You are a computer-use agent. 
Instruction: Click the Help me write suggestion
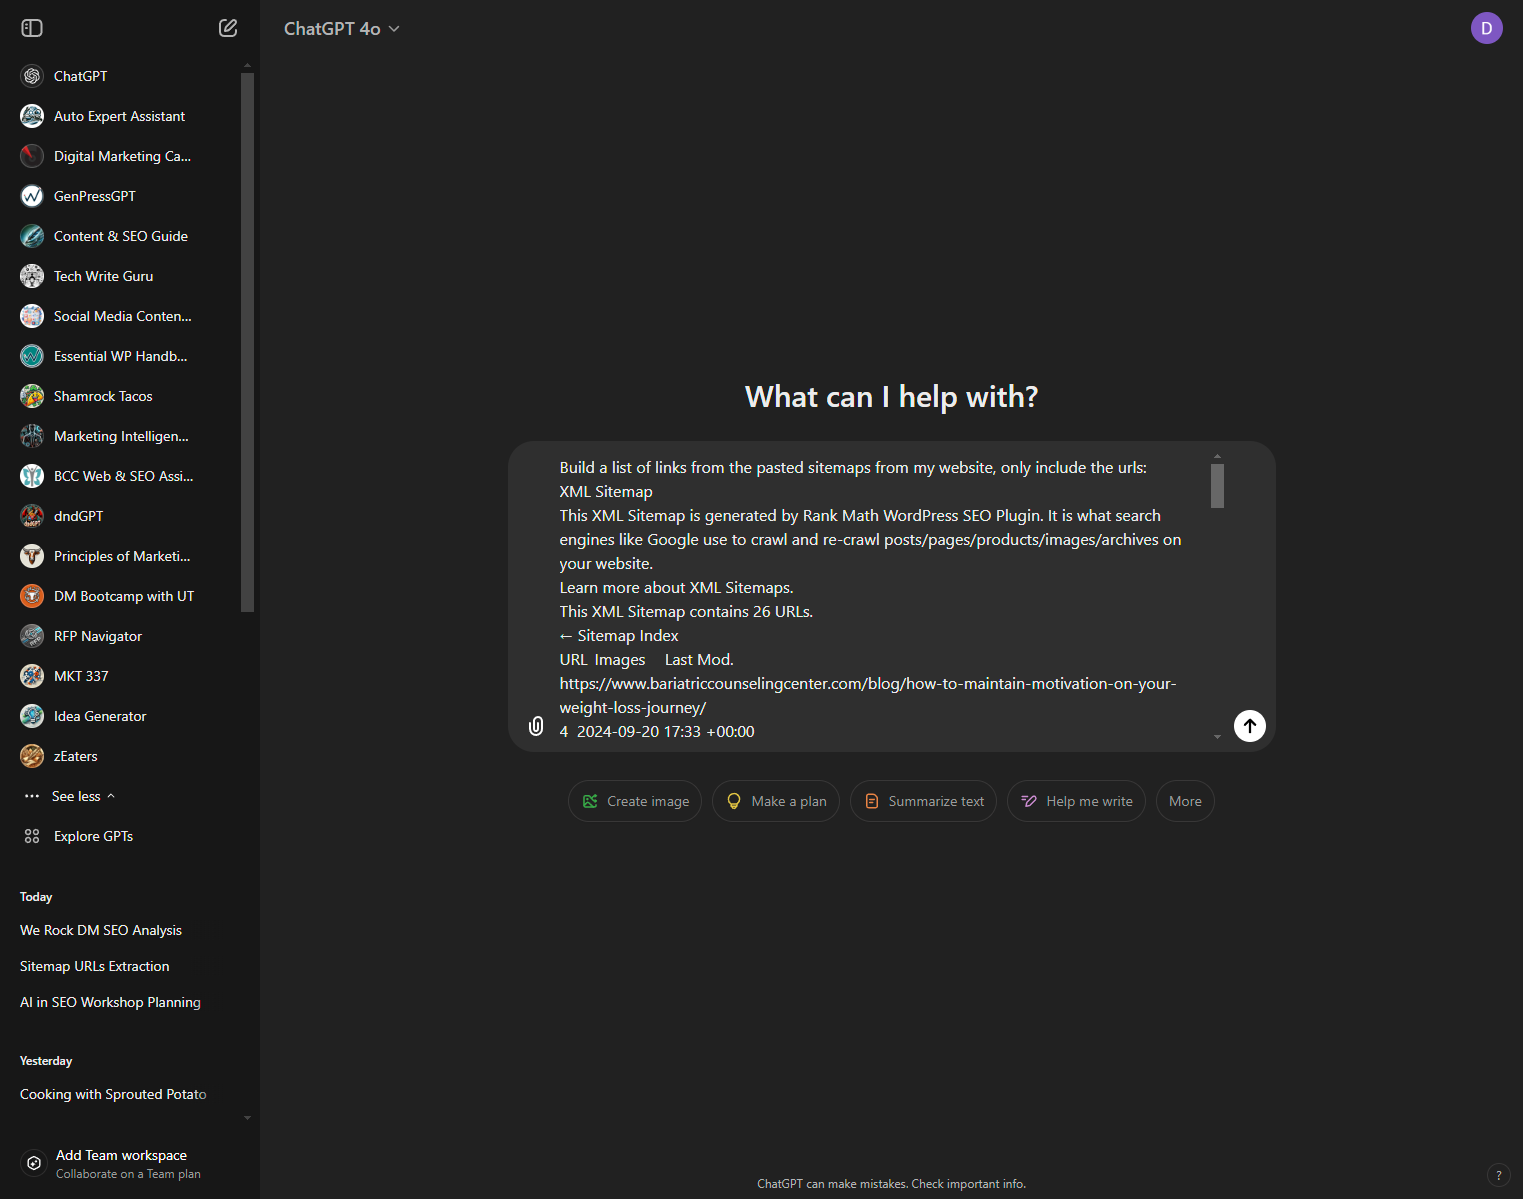point(1076,801)
